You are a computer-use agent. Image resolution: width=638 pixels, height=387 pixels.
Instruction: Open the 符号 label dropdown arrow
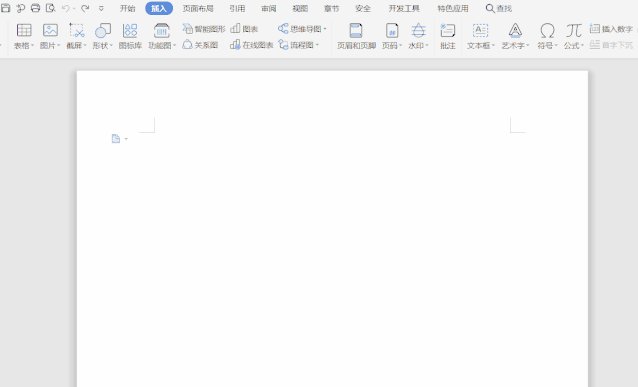coord(556,46)
